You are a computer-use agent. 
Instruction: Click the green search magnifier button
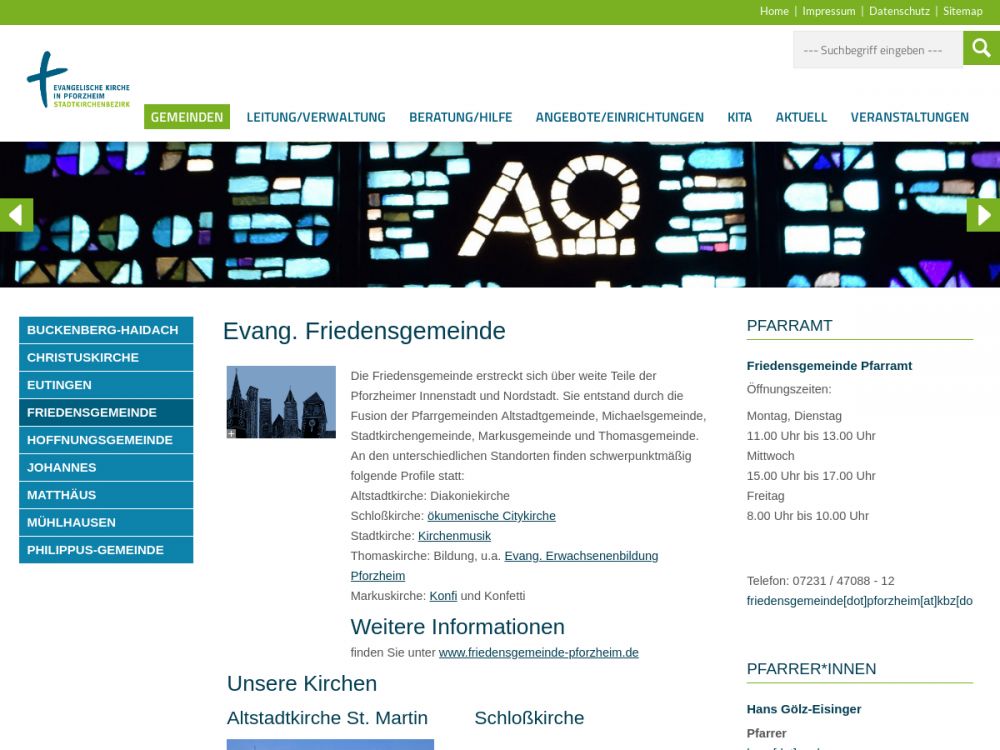point(981,48)
